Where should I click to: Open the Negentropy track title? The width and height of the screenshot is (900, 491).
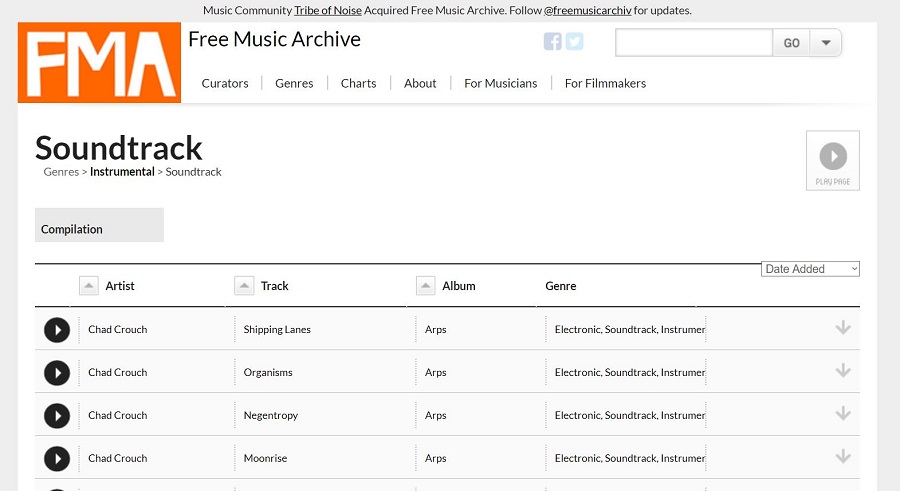tap(271, 415)
